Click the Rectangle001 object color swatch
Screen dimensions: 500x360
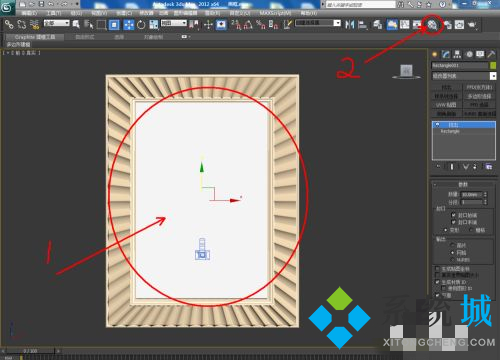click(x=493, y=65)
